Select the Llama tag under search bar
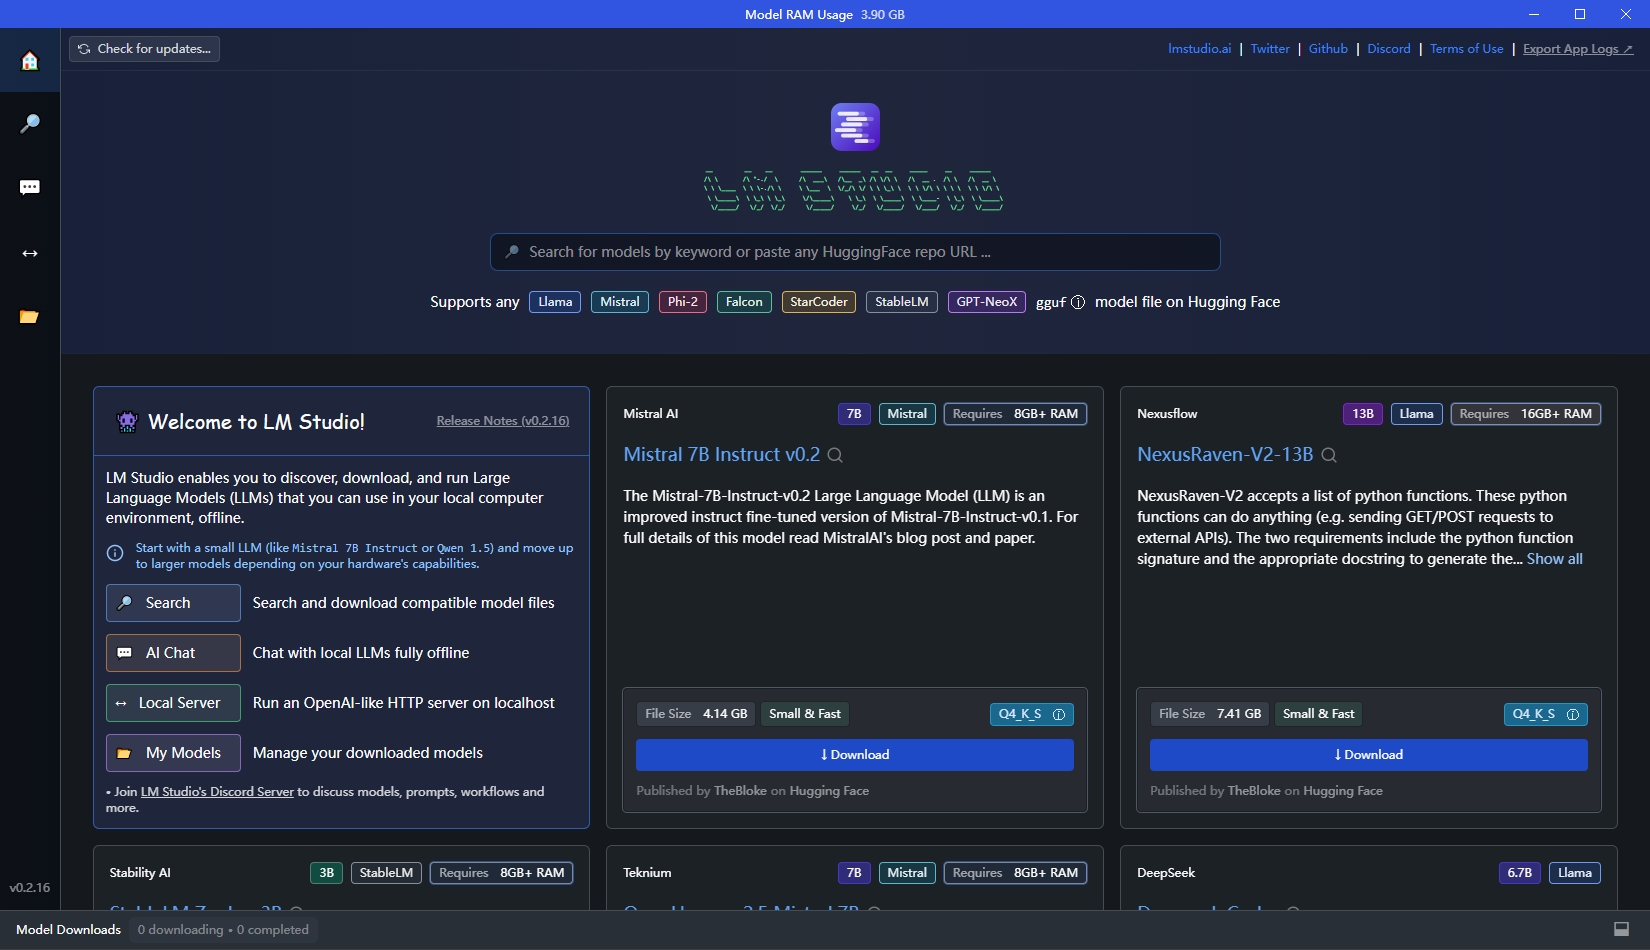1650x950 pixels. click(555, 302)
